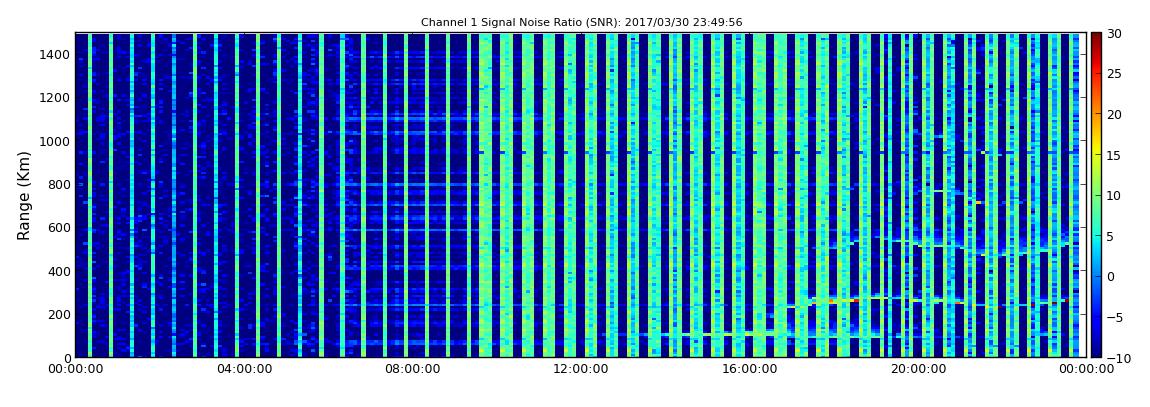This screenshot has height=407, width=1150.
Task: Click the 1000 range axis tick label
Action: coord(55,141)
